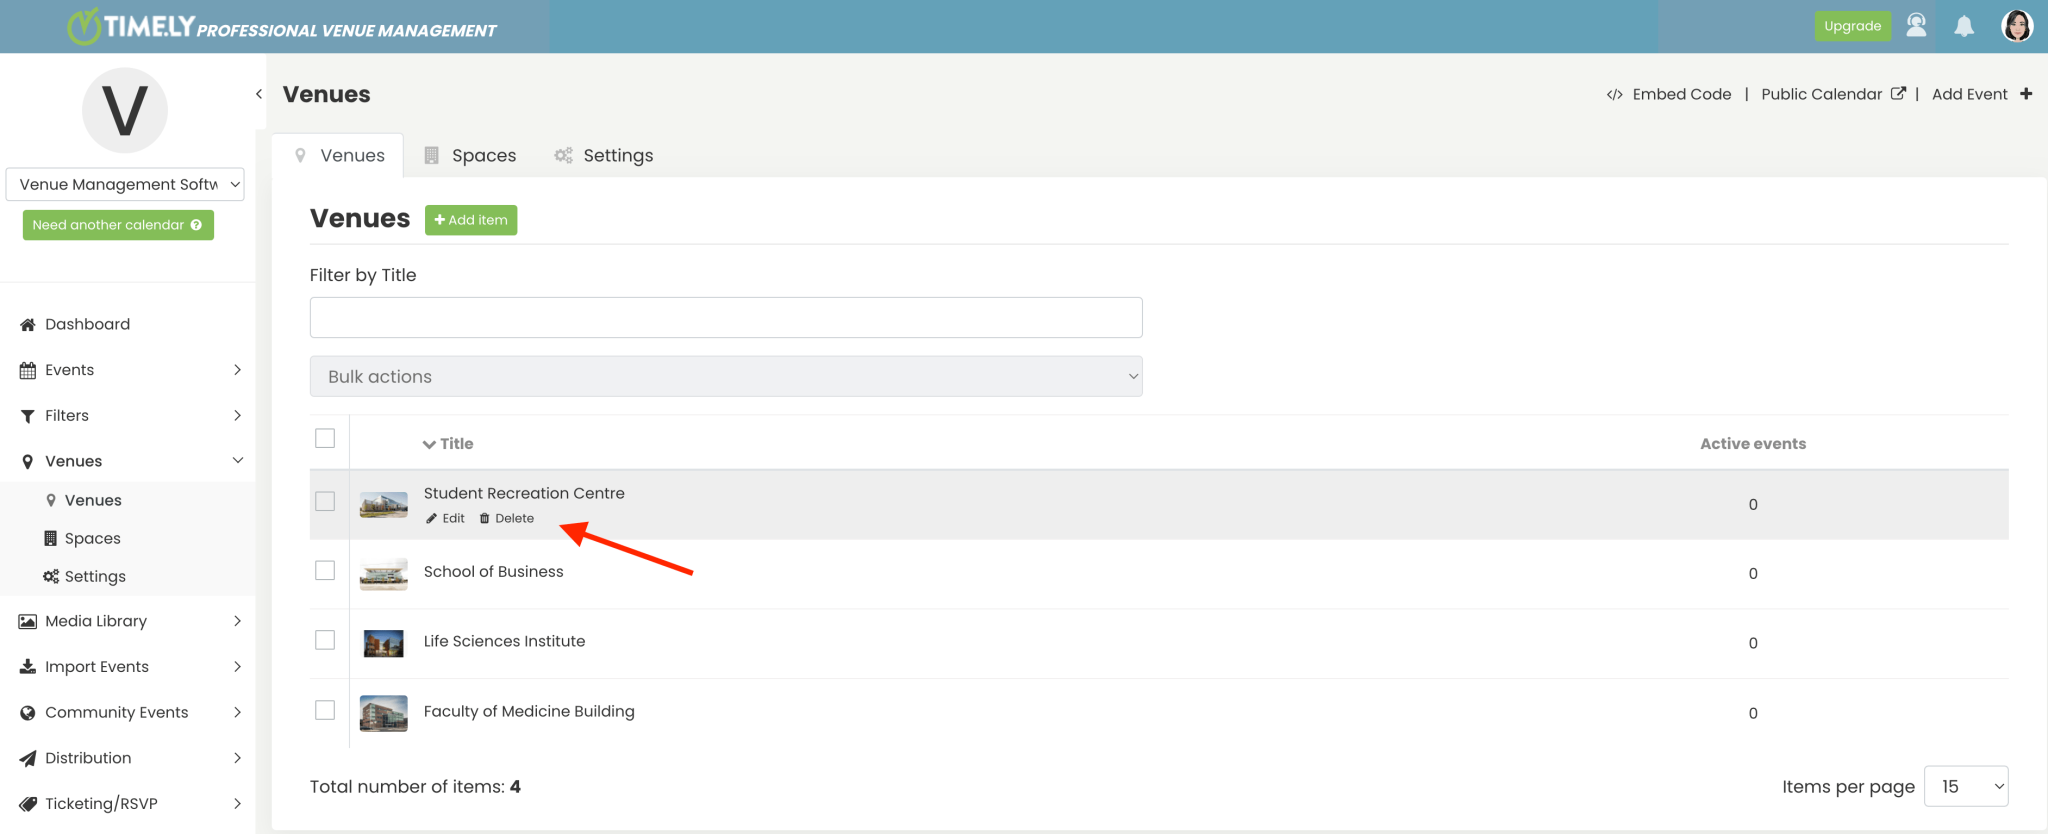Click the Faculty of Medicine Building thumbnail
This screenshot has width=2048, height=834.
coord(384,713)
